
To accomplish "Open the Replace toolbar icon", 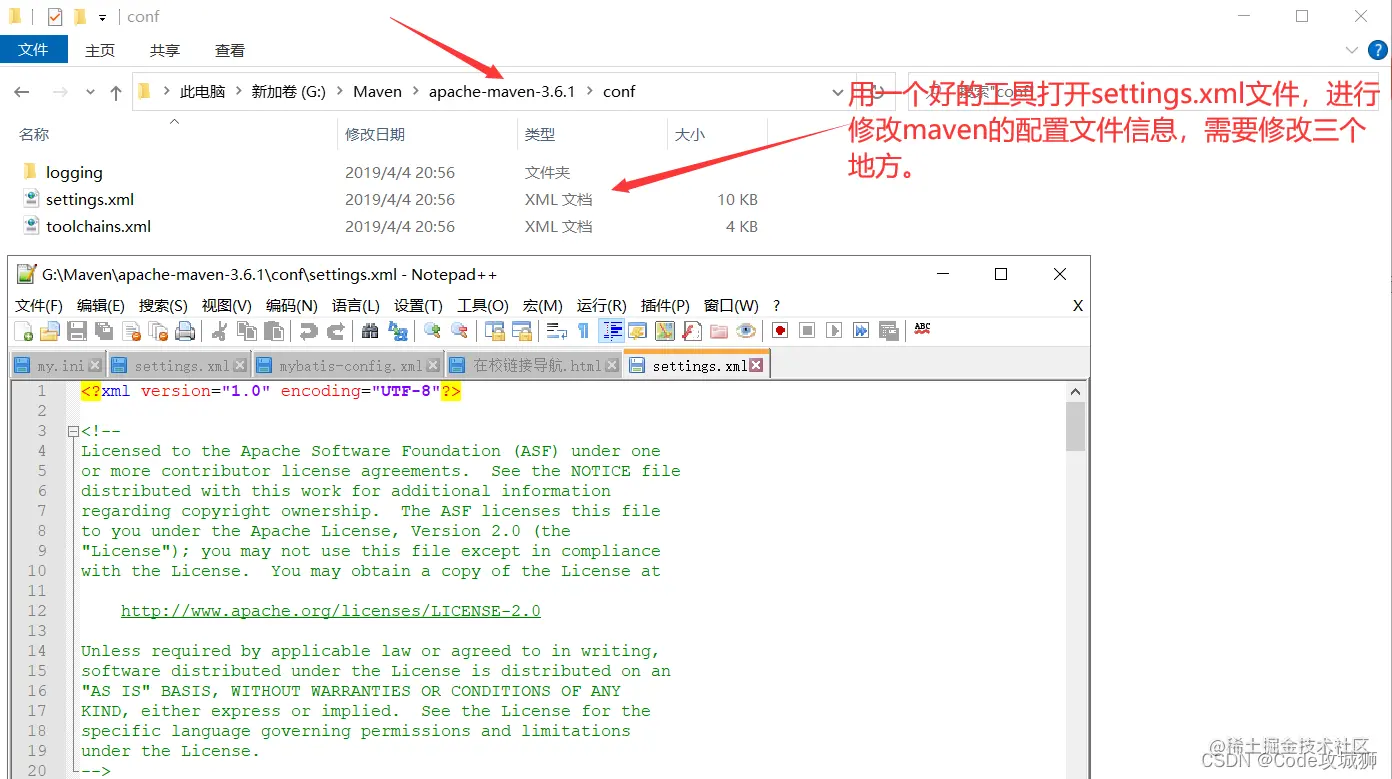I will pyautogui.click(x=398, y=330).
